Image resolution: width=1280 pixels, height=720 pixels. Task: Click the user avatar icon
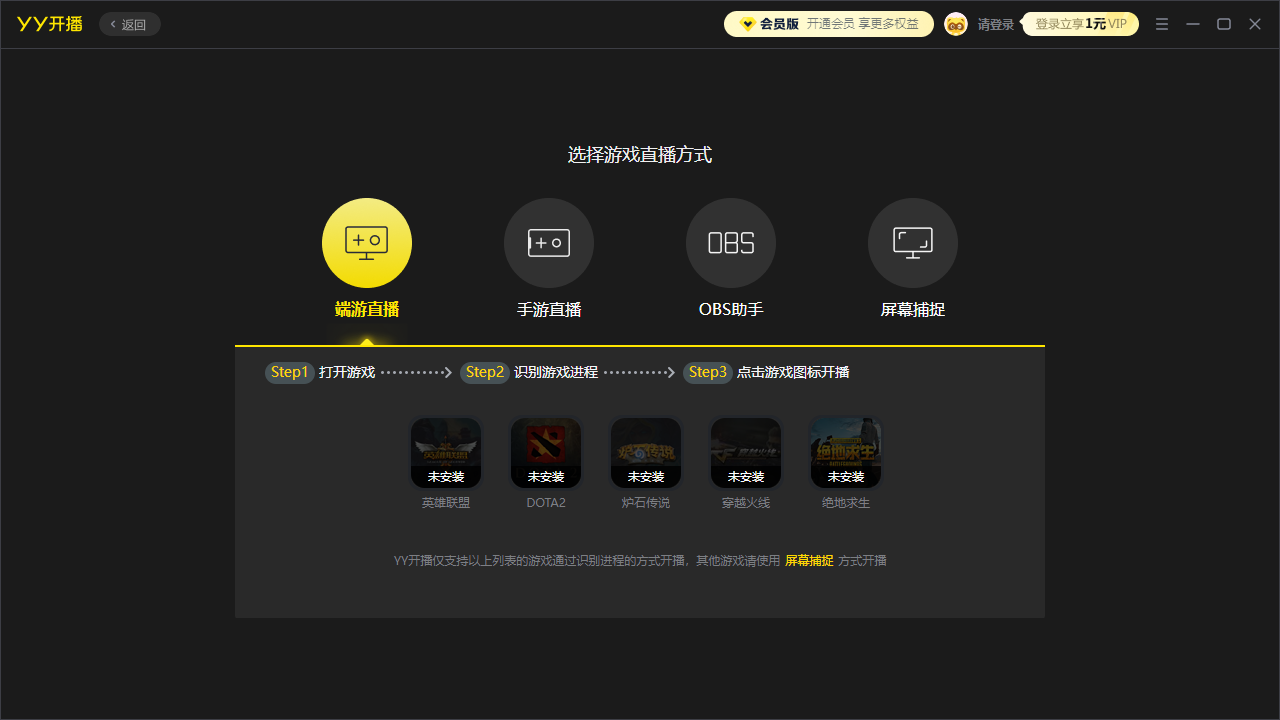(x=956, y=24)
